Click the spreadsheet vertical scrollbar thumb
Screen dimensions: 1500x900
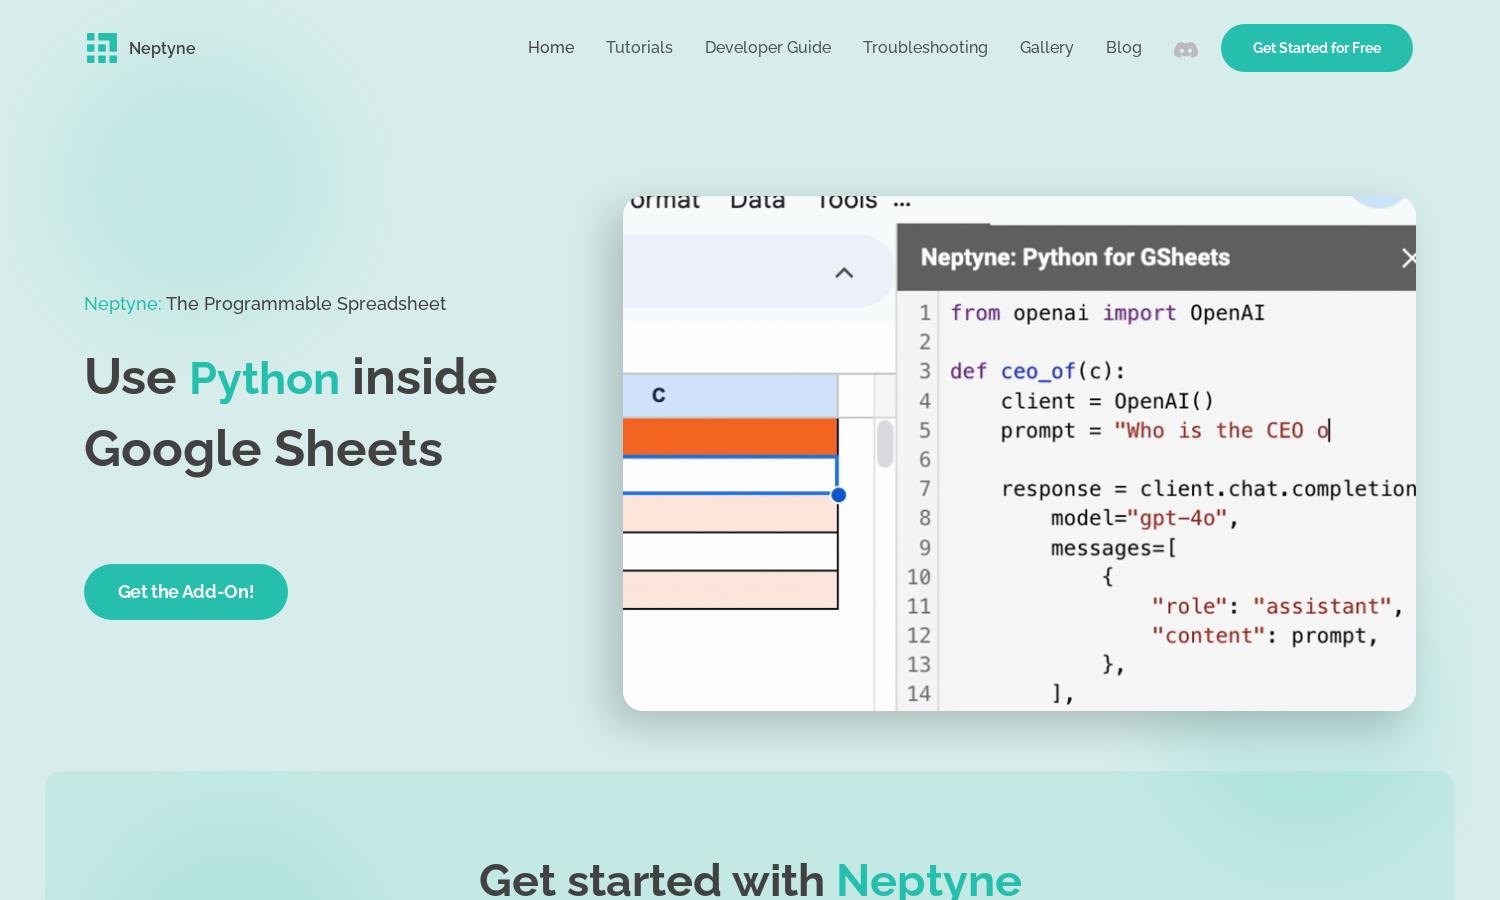click(x=885, y=444)
